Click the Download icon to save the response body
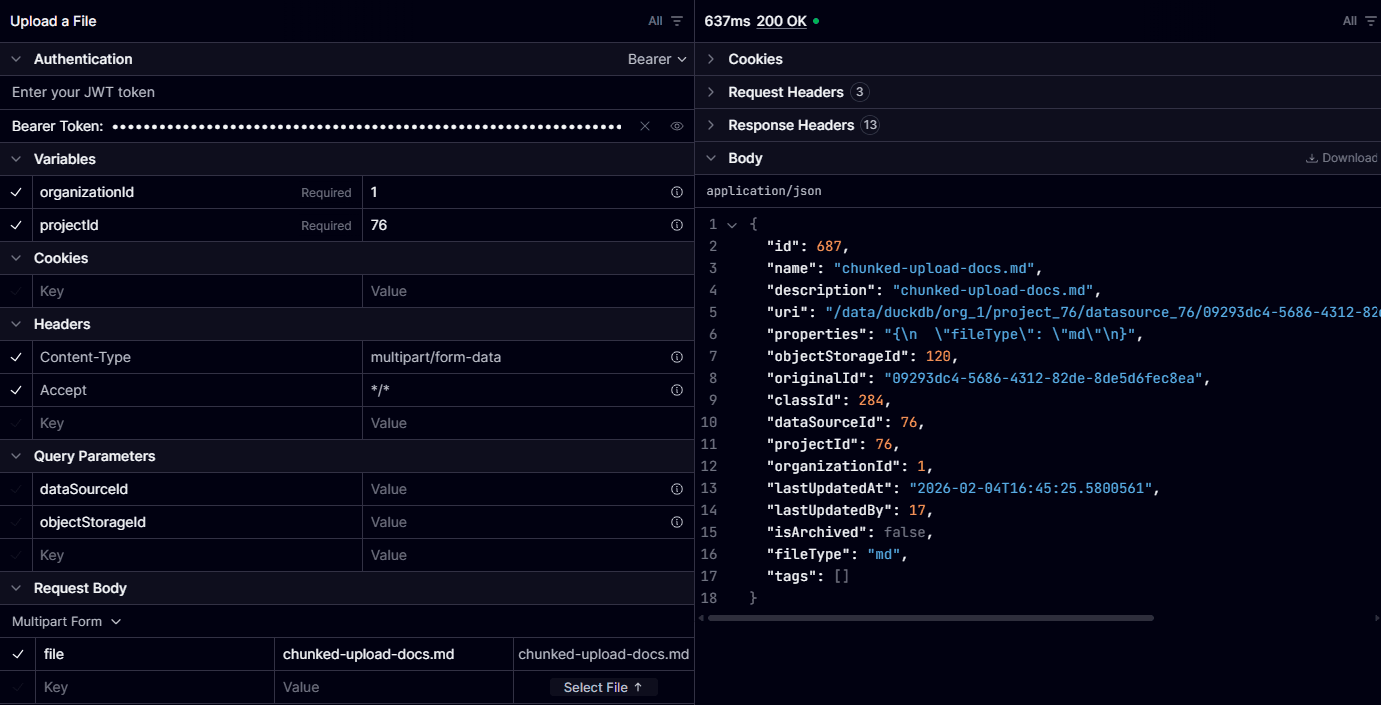 click(x=1311, y=157)
